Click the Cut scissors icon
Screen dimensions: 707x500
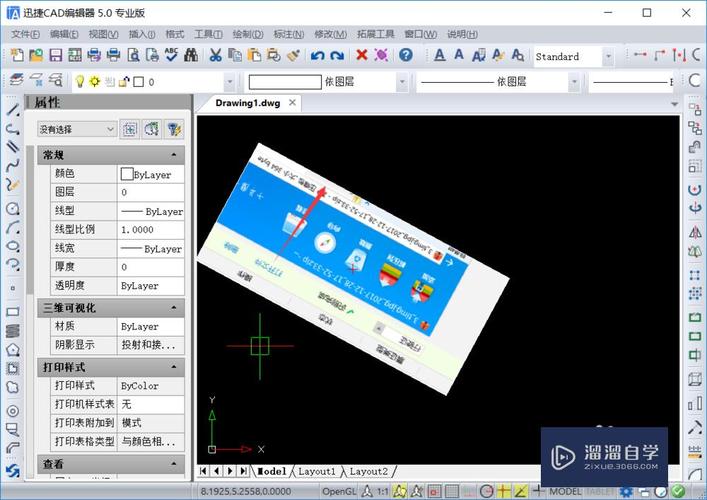coord(215,56)
